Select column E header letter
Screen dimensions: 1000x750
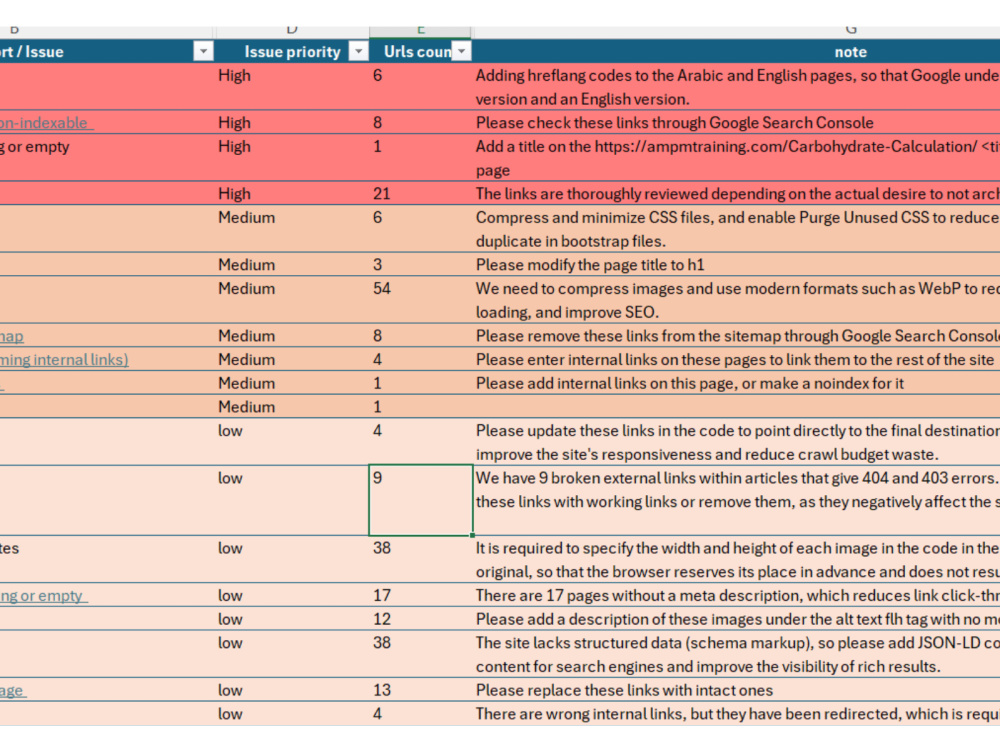tap(421, 30)
